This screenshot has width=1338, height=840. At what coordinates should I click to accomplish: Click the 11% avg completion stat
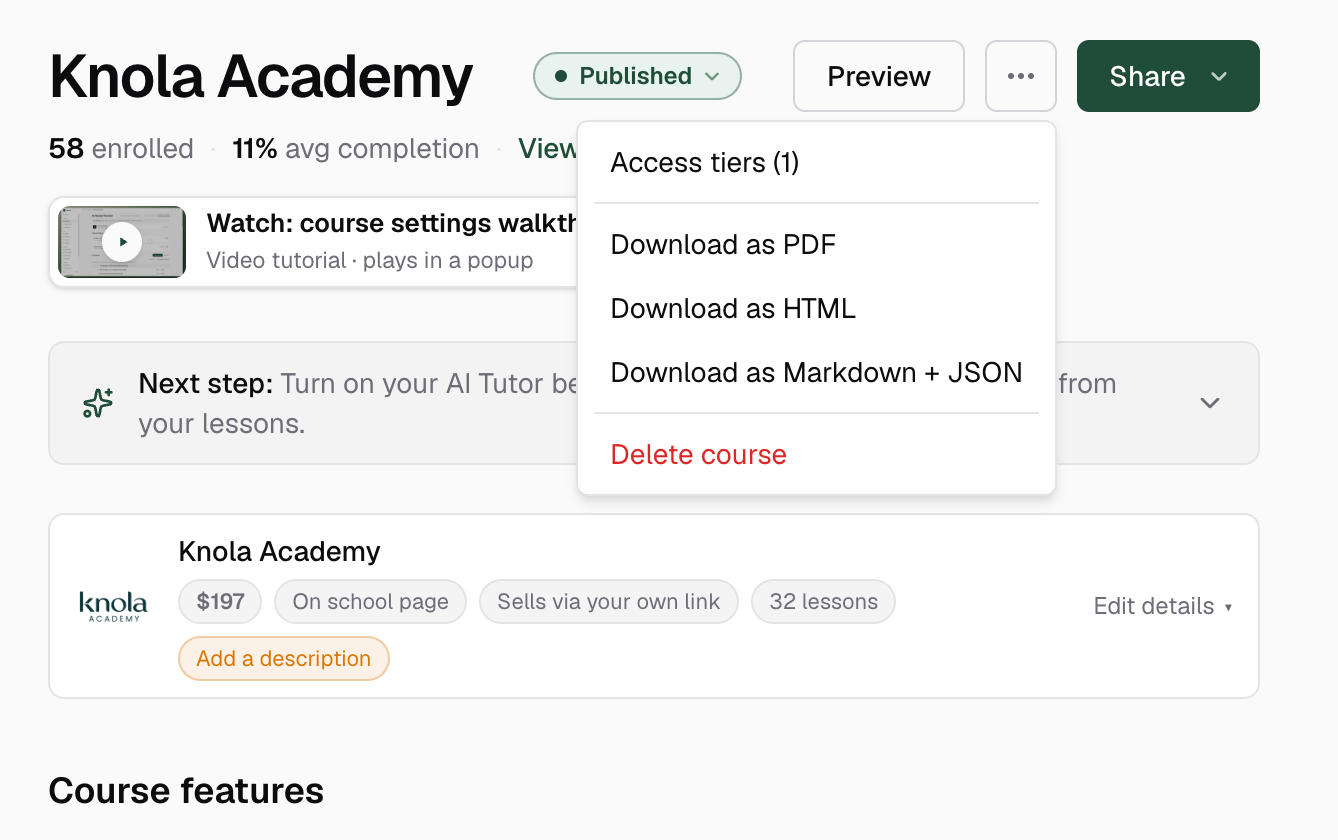coord(356,149)
